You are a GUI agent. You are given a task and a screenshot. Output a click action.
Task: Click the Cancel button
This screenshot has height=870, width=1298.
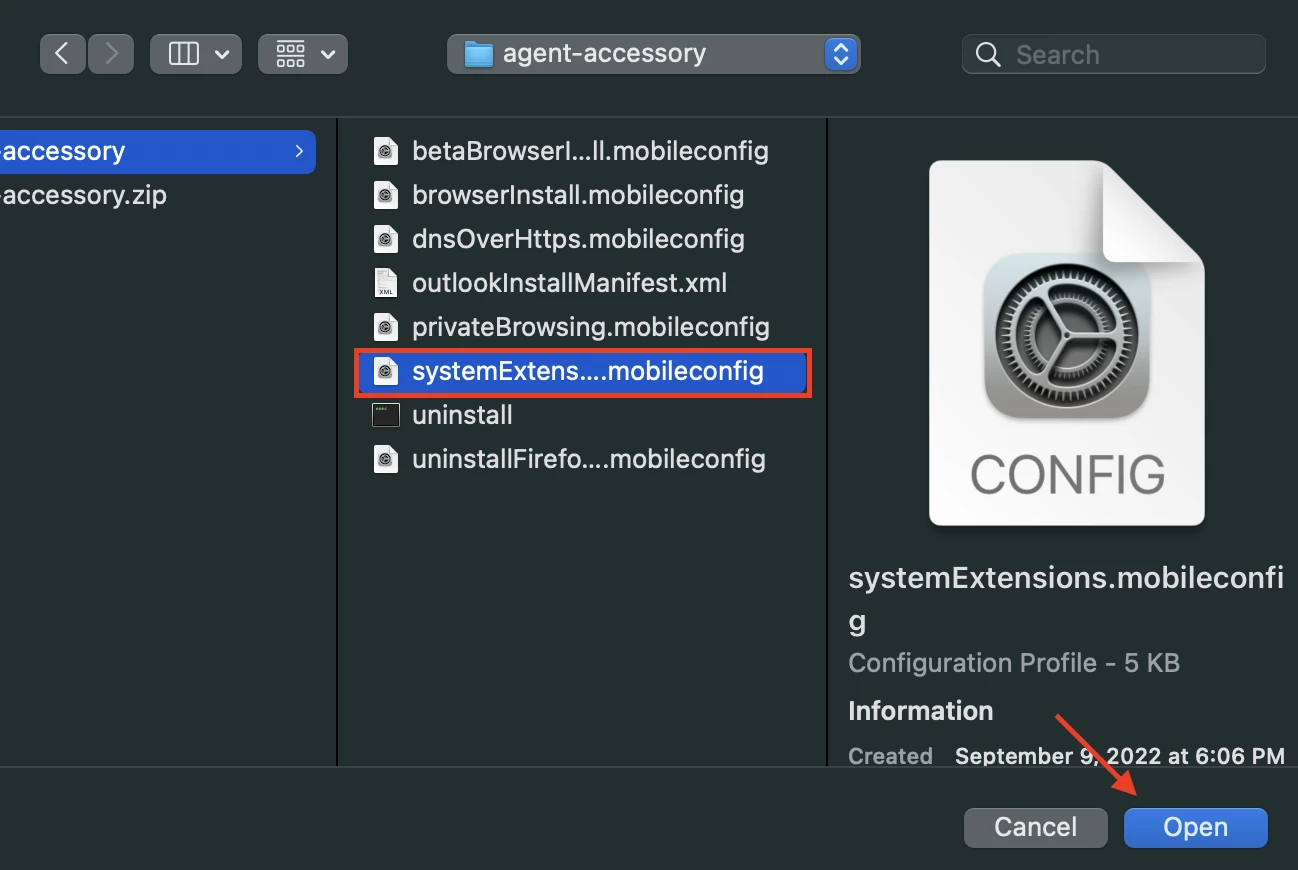[1036, 827]
